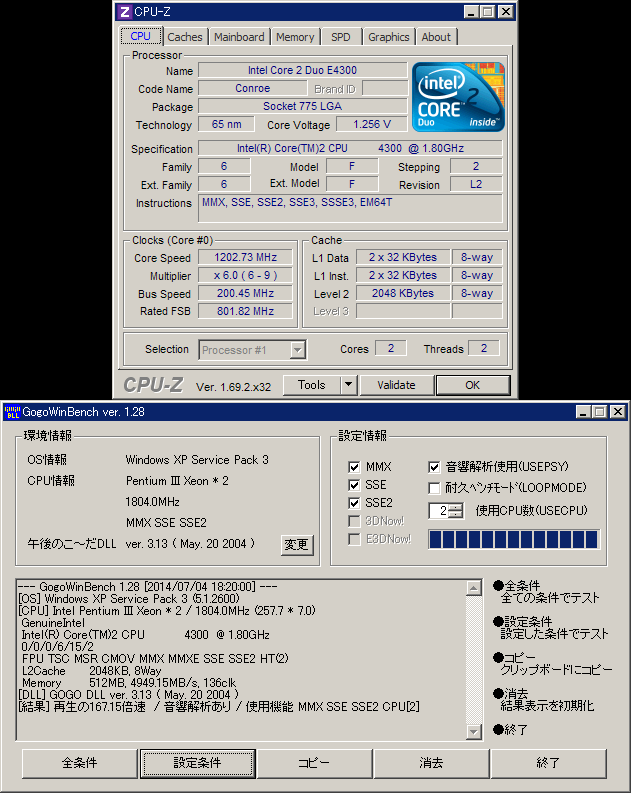Switch to the Caches tab
This screenshot has width=631, height=793.
(x=185, y=37)
